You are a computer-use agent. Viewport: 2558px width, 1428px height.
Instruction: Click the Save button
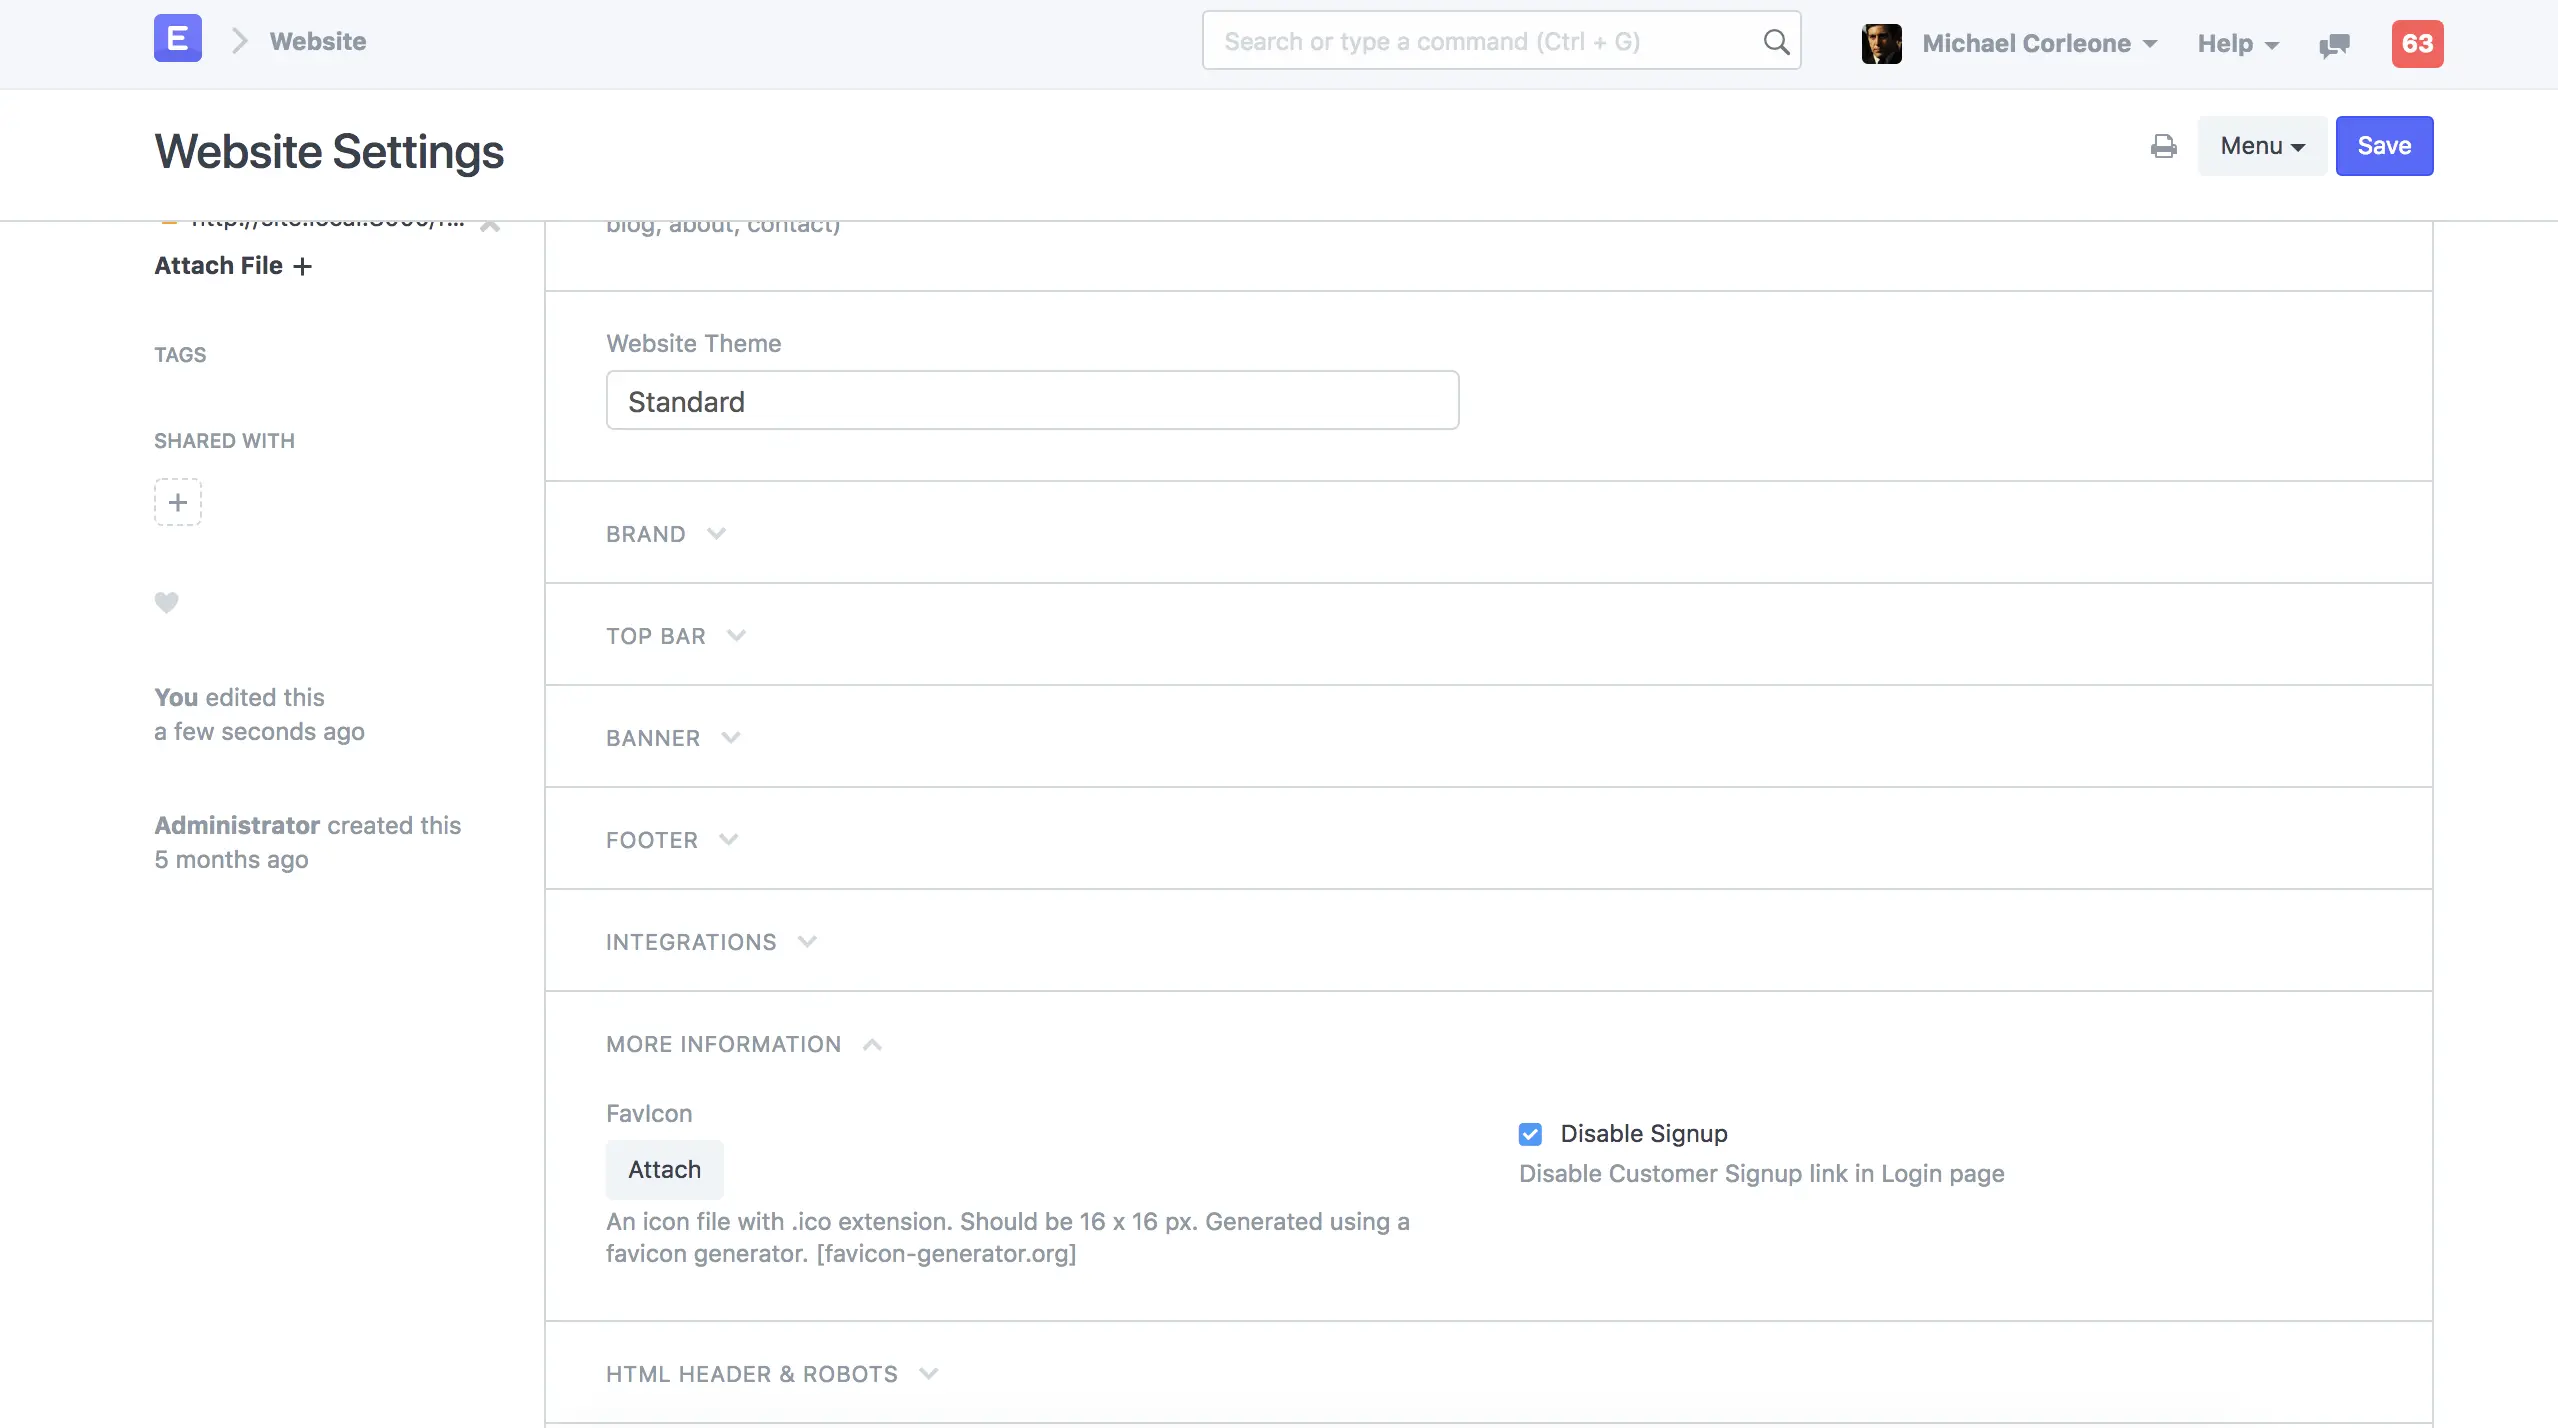[2384, 146]
